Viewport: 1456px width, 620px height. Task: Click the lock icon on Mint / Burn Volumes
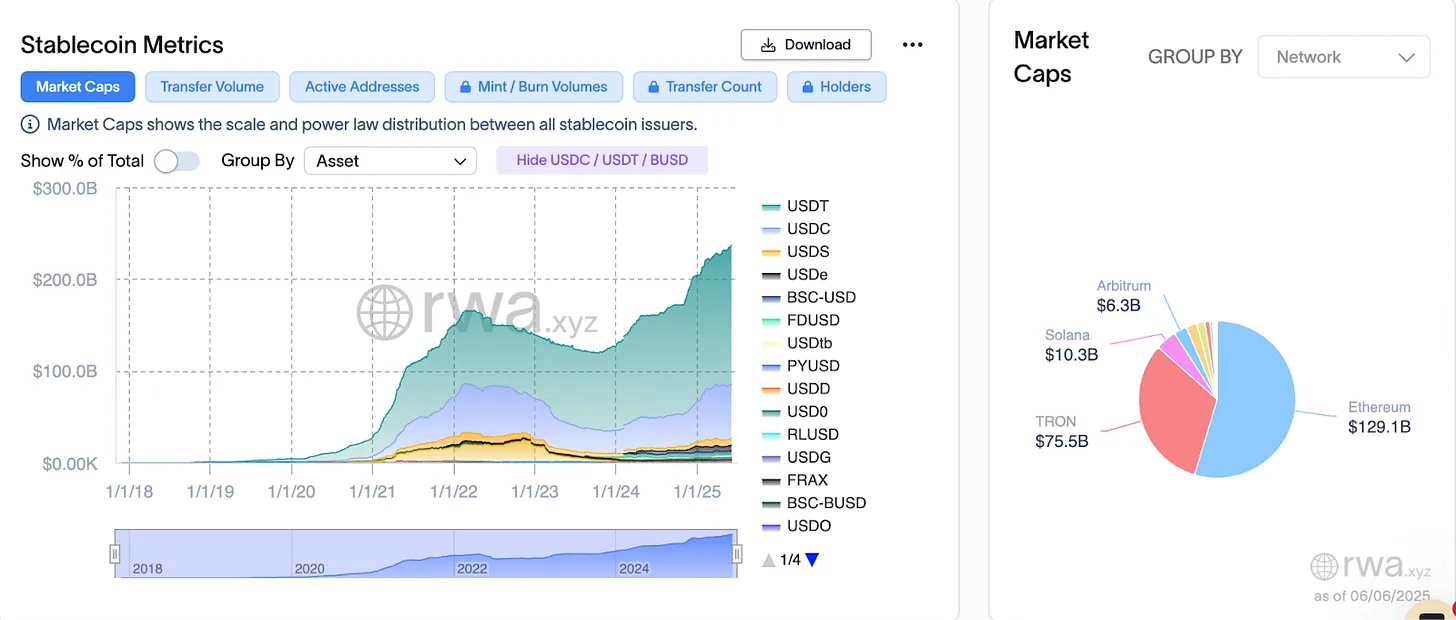point(465,87)
